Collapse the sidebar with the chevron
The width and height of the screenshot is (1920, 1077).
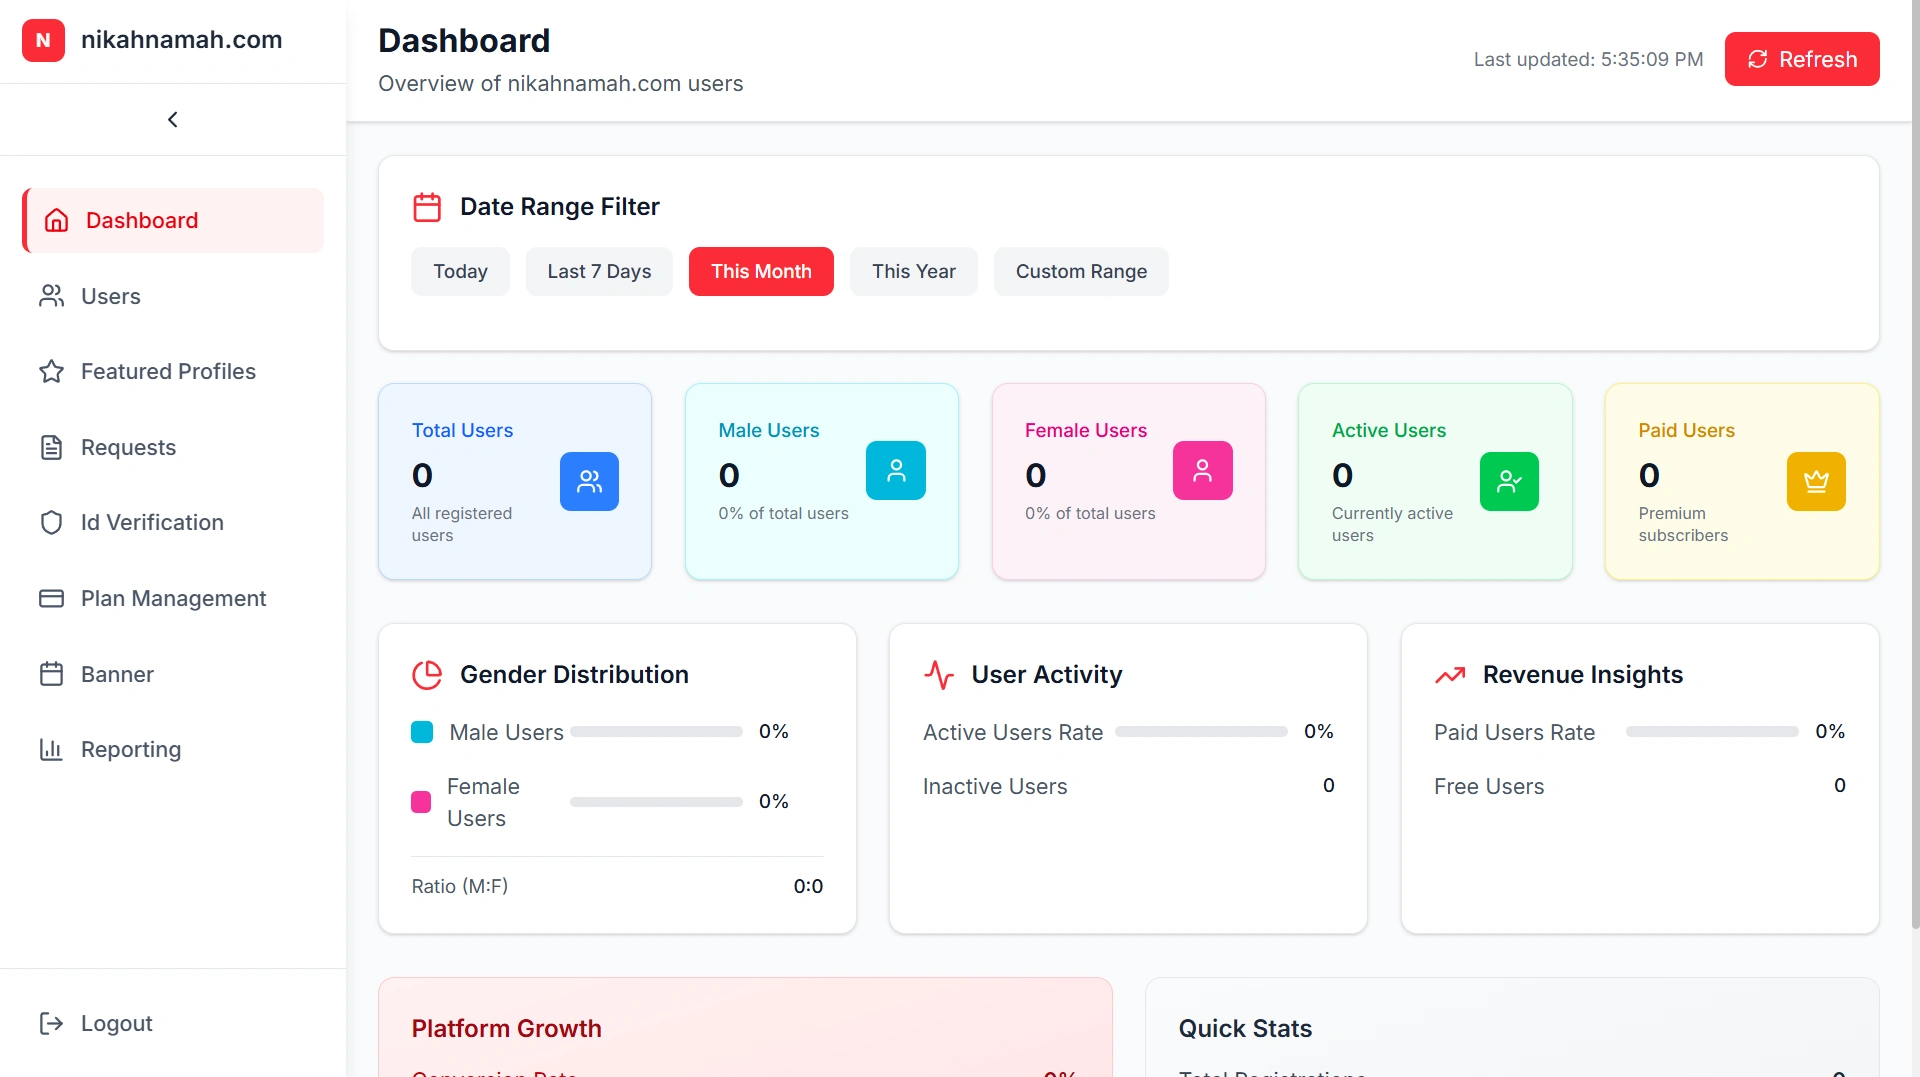click(x=172, y=119)
